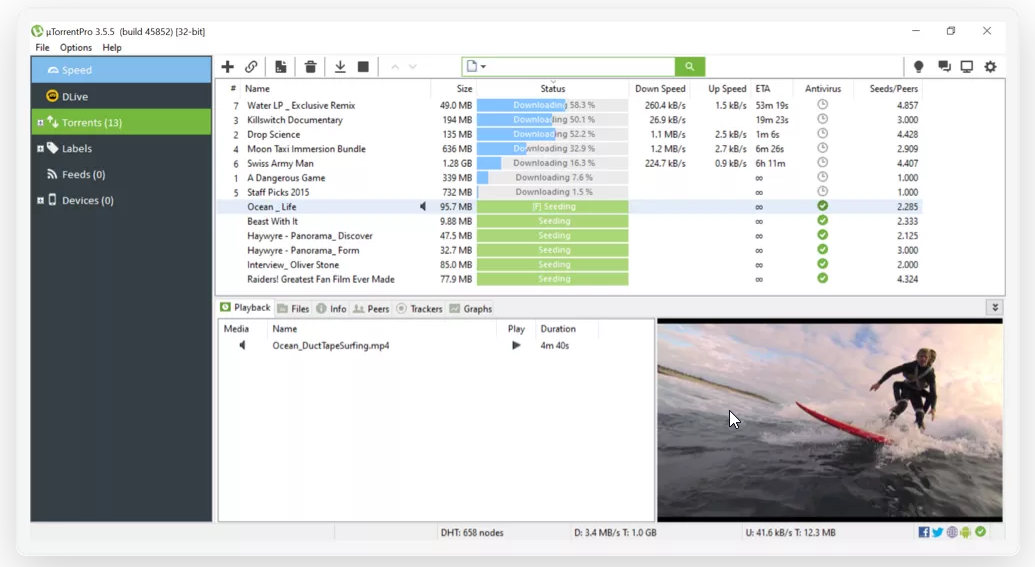
Task: Expand the Labels sidebar section
Action: tap(40, 149)
